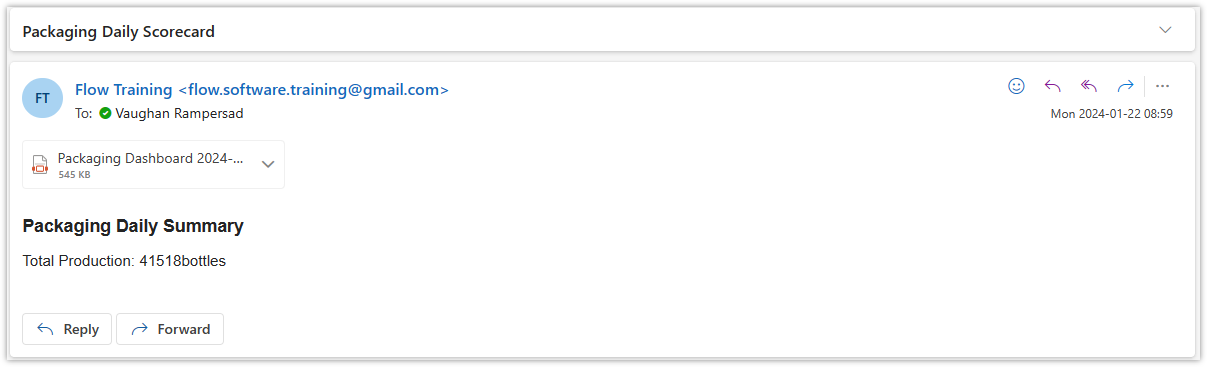Click the Mon 2024-01-22 08:59 timestamp
The height and width of the screenshot is (367, 1207).
(x=1111, y=114)
